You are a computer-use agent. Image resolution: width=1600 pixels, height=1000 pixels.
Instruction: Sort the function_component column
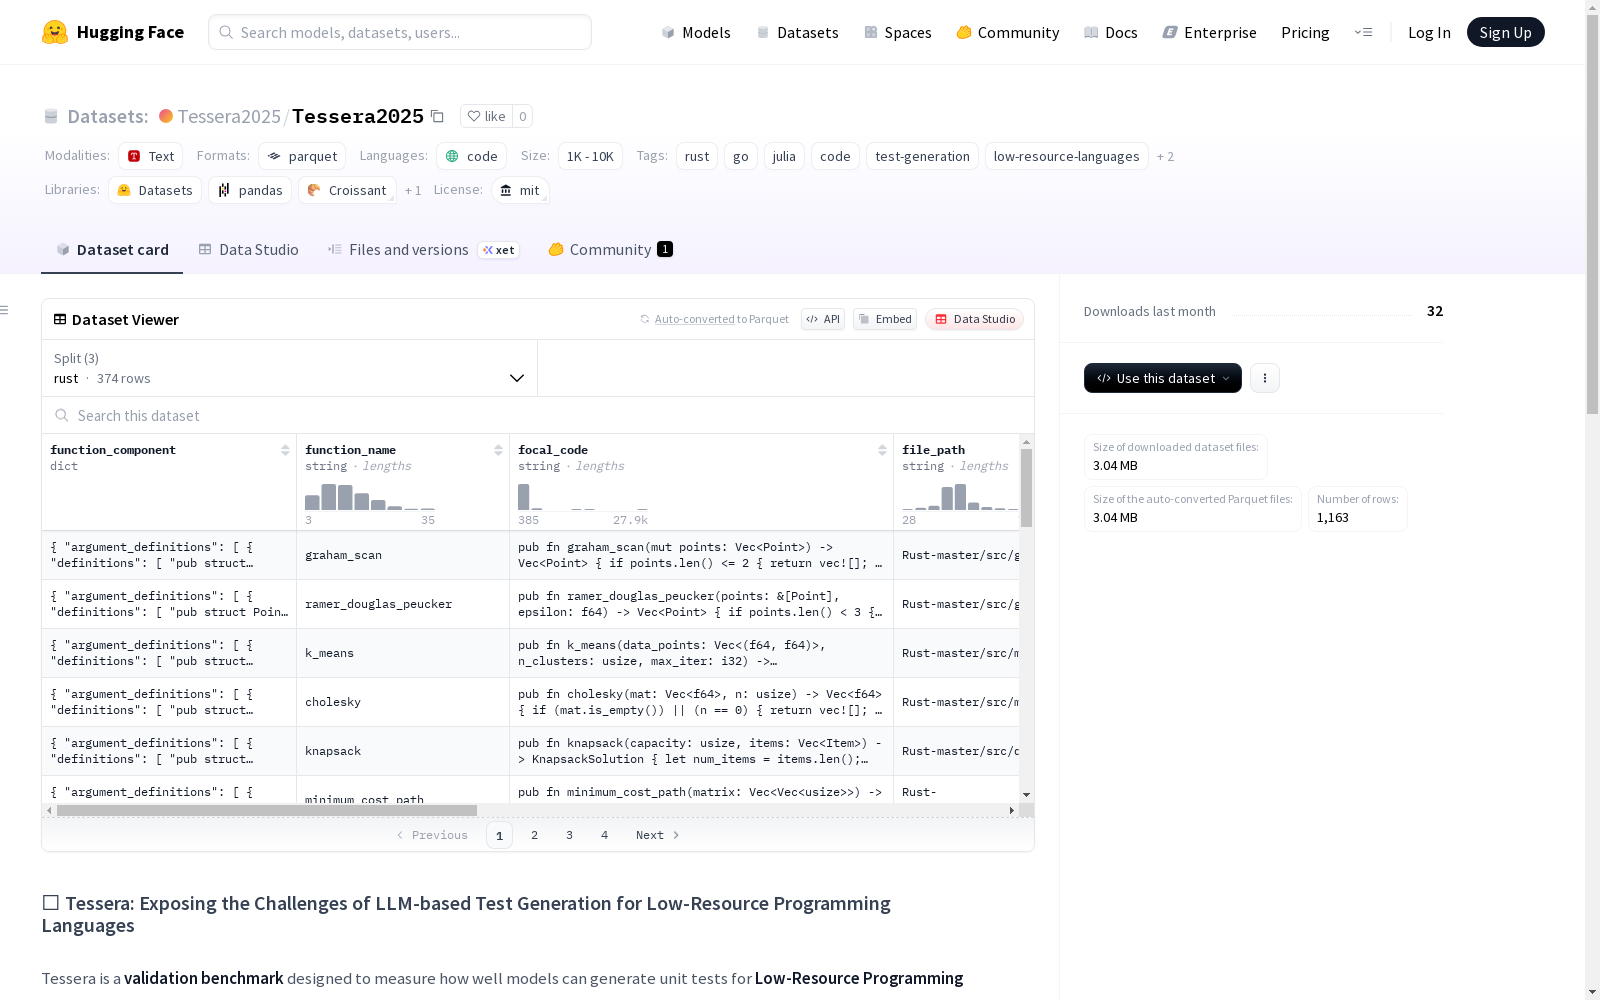click(x=285, y=450)
